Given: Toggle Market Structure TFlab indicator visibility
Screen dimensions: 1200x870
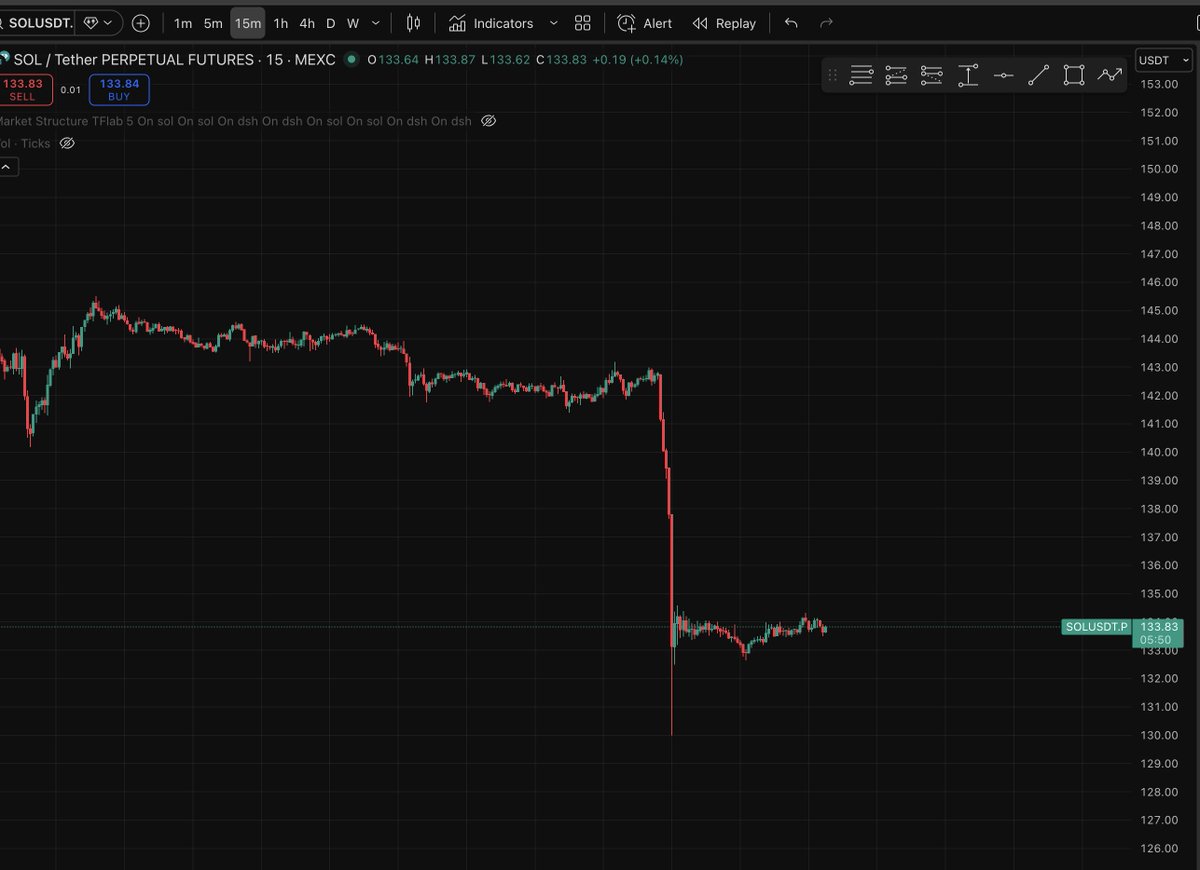Looking at the screenshot, I should point(489,121).
